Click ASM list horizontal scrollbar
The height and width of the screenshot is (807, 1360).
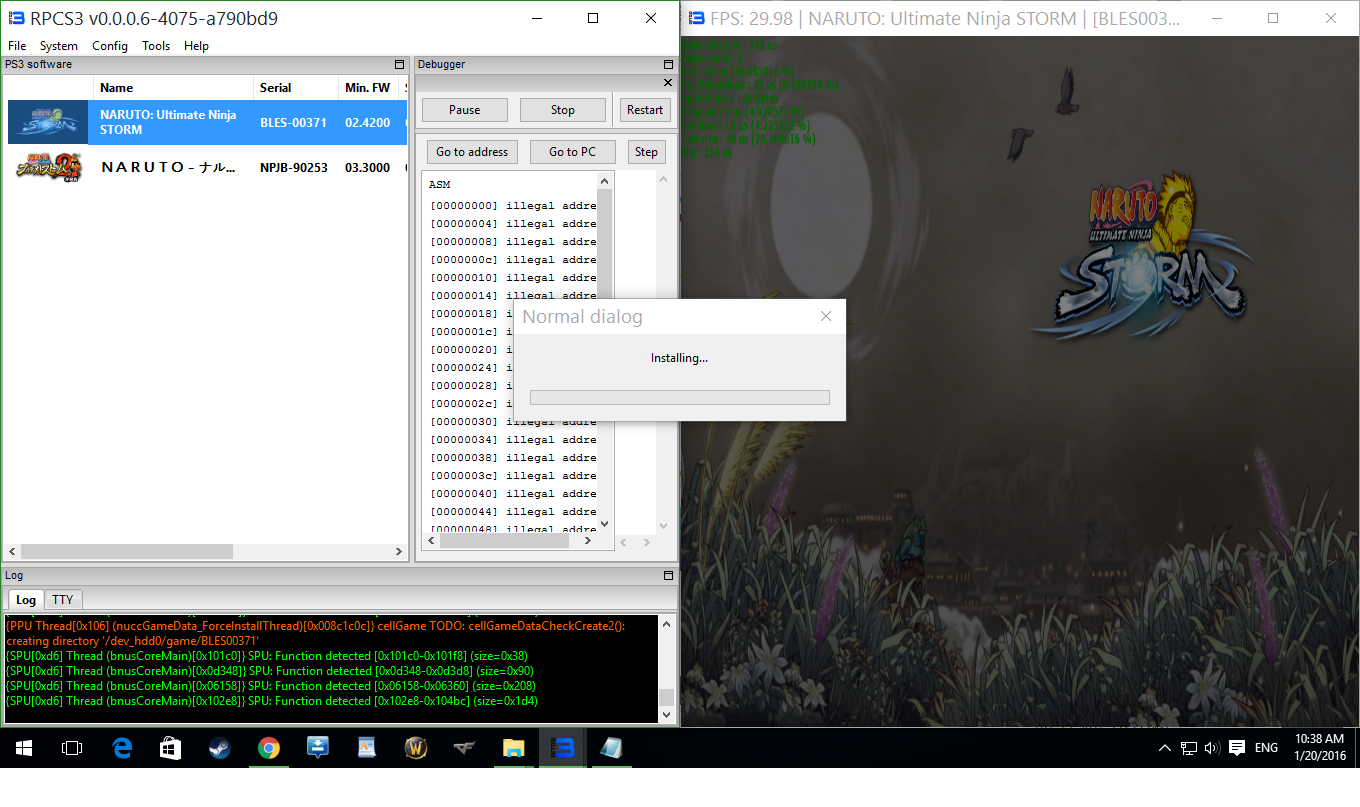click(504, 541)
